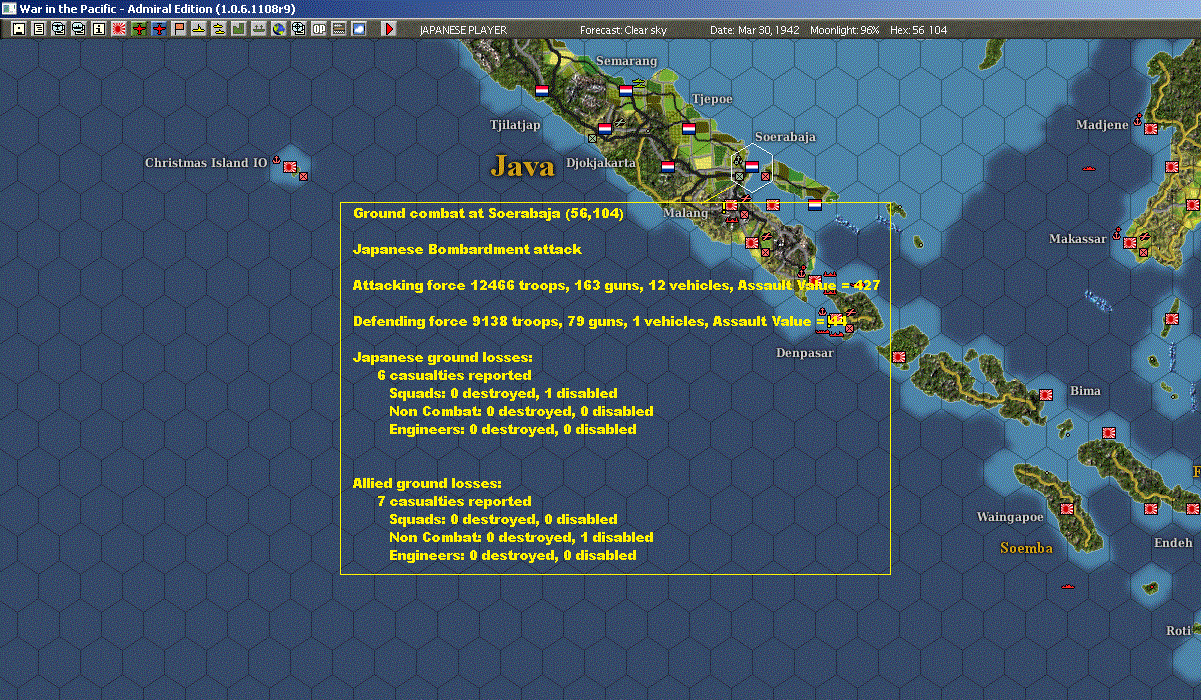Click the Soemba island label

coord(1027,548)
